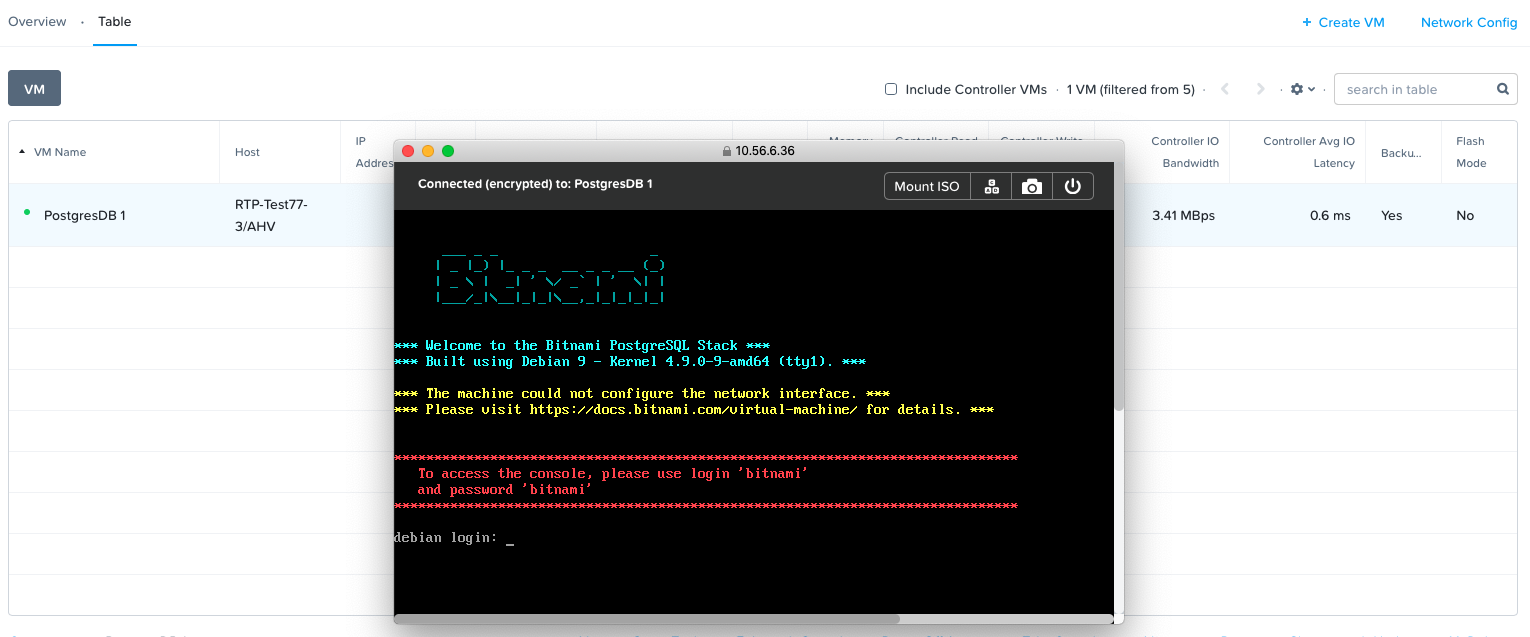Click the RTP-Test77-3/AHV host cell

(x=271, y=215)
